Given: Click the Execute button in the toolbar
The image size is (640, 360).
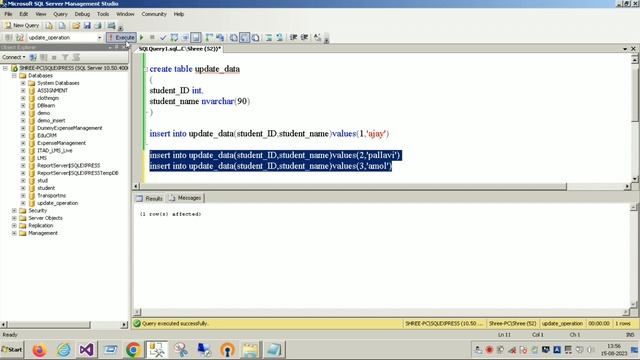Looking at the screenshot, I should [121, 38].
